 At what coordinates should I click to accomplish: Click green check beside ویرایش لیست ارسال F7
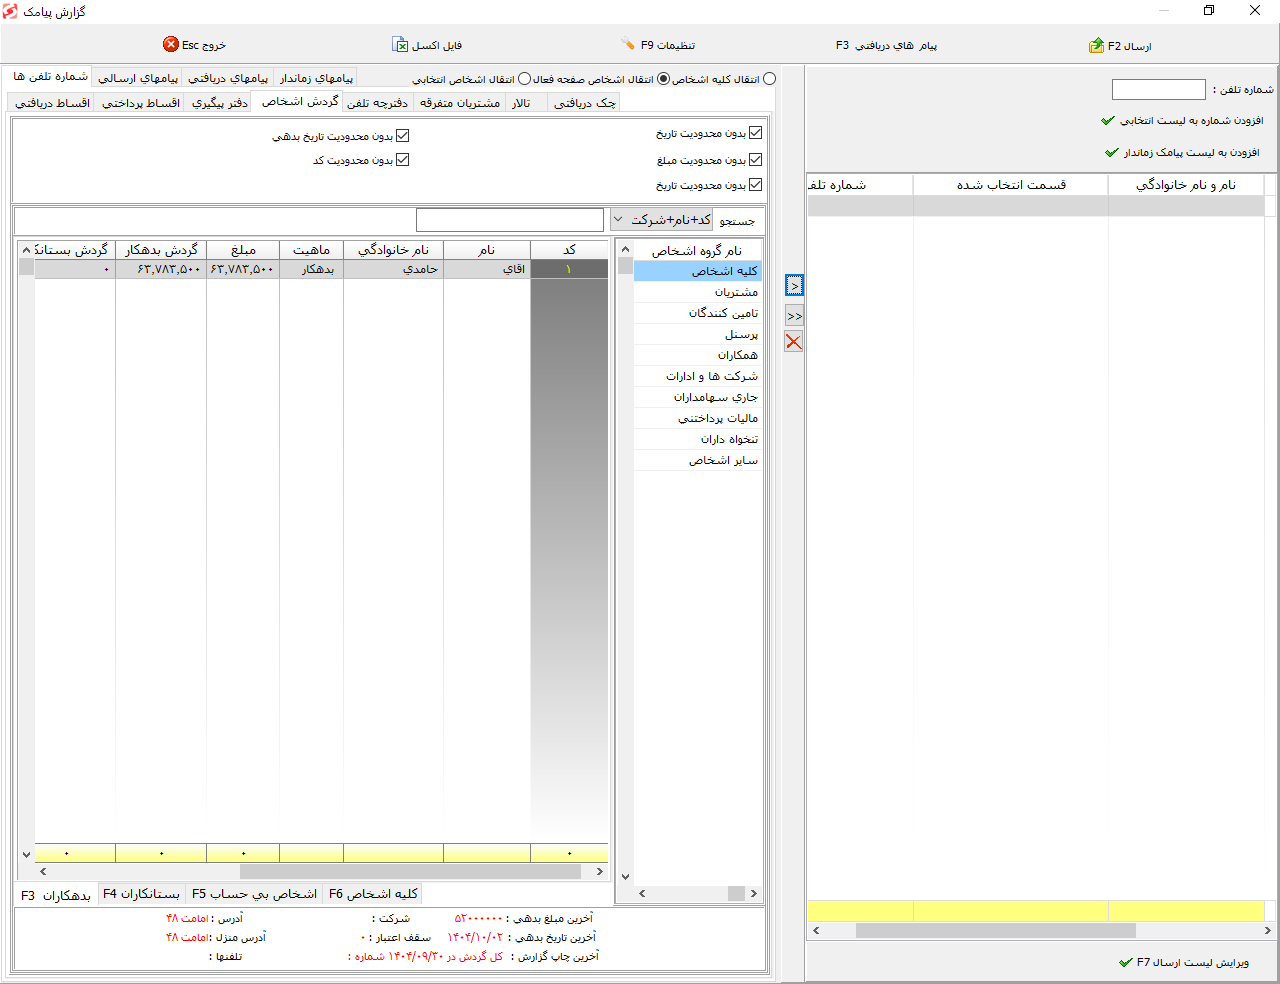[1126, 963]
